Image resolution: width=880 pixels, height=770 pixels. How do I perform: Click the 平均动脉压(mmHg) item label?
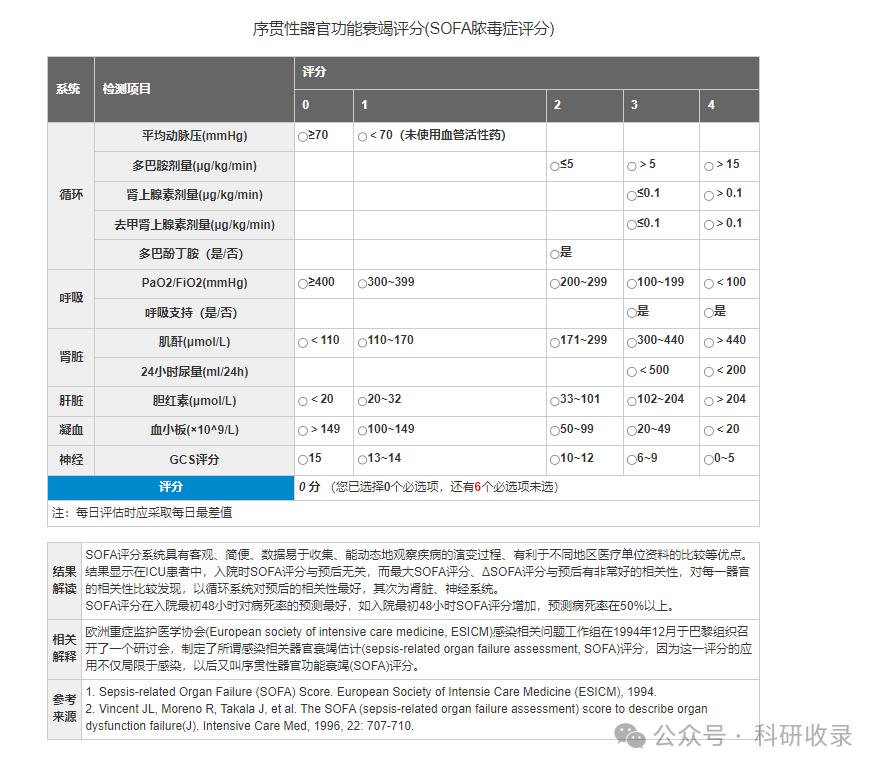coord(194,136)
